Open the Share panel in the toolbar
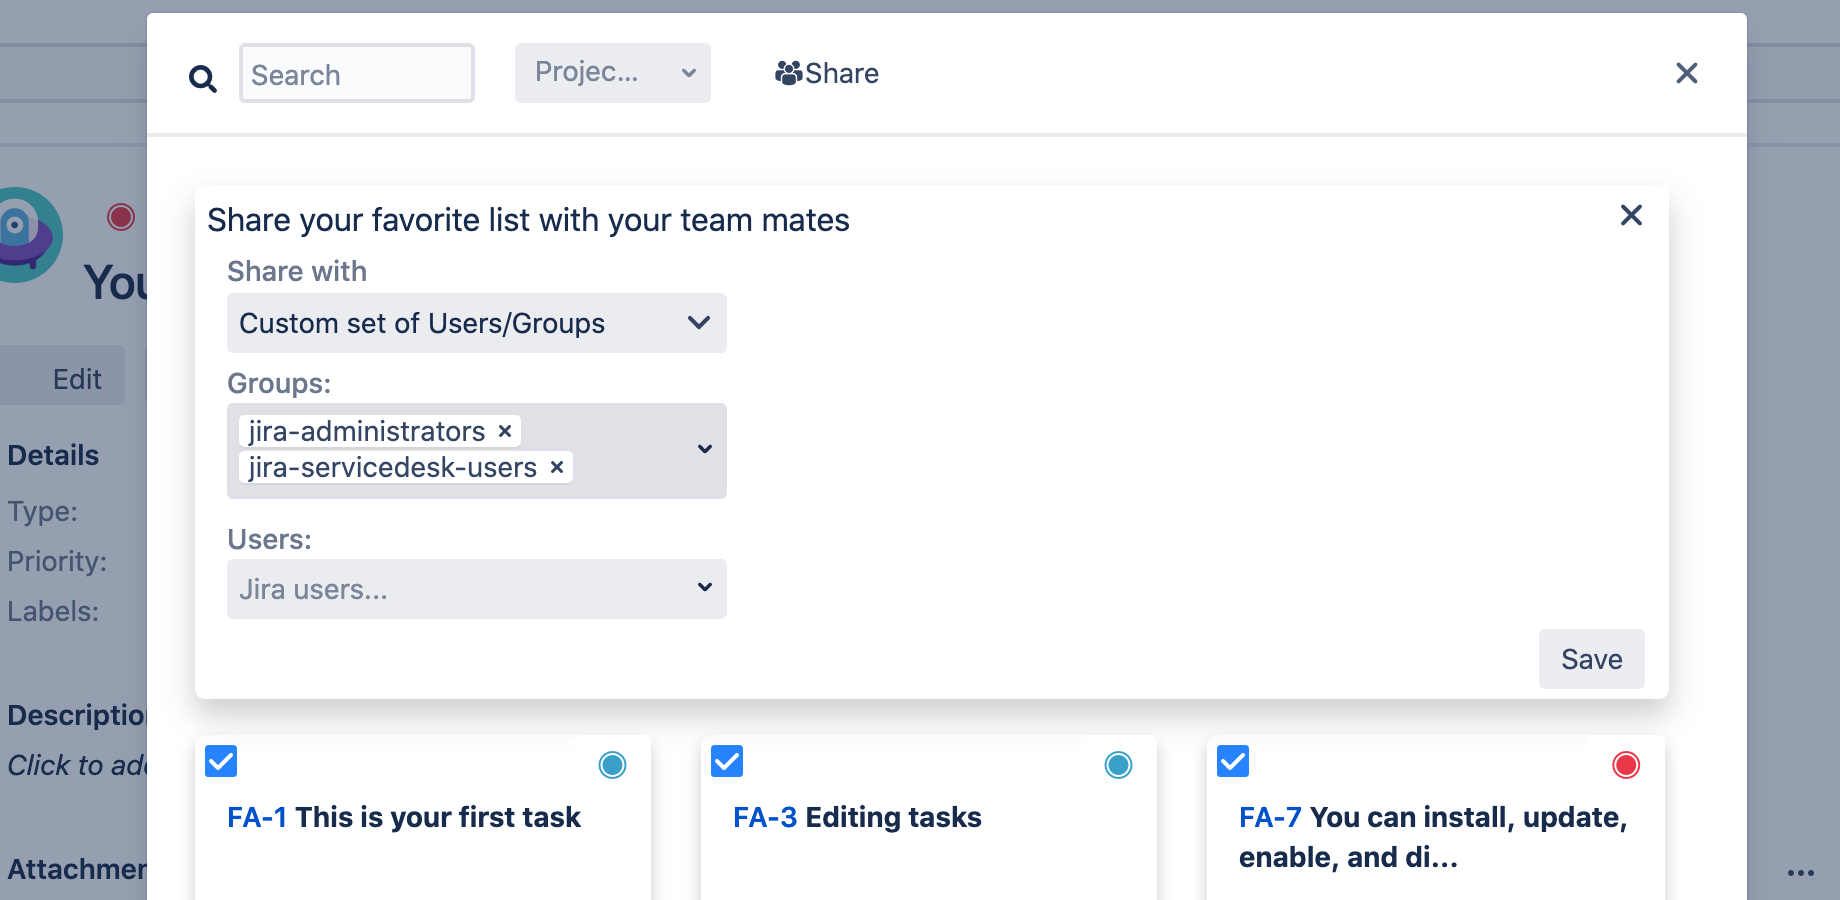Image resolution: width=1840 pixels, height=900 pixels. pyautogui.click(x=826, y=73)
